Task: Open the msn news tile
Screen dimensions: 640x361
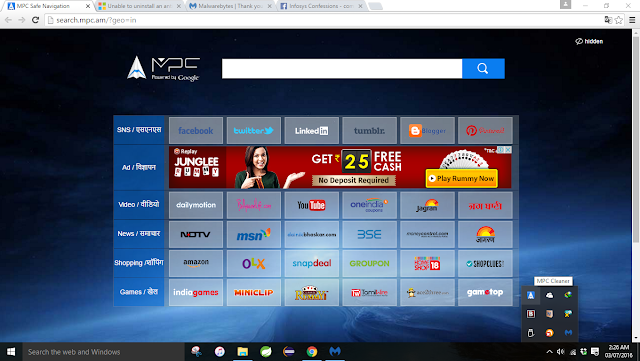Action: [254, 234]
